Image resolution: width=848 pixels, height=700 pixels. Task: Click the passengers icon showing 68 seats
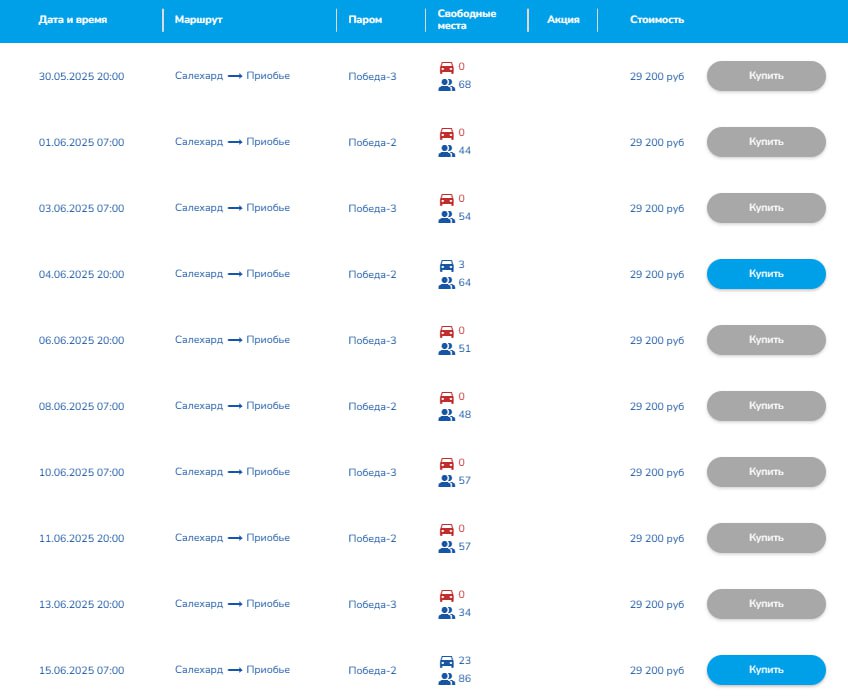pyautogui.click(x=447, y=85)
